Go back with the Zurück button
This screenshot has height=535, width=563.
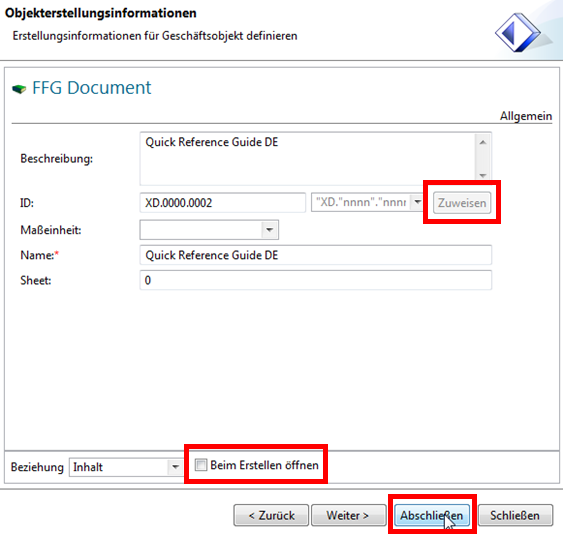pos(271,515)
